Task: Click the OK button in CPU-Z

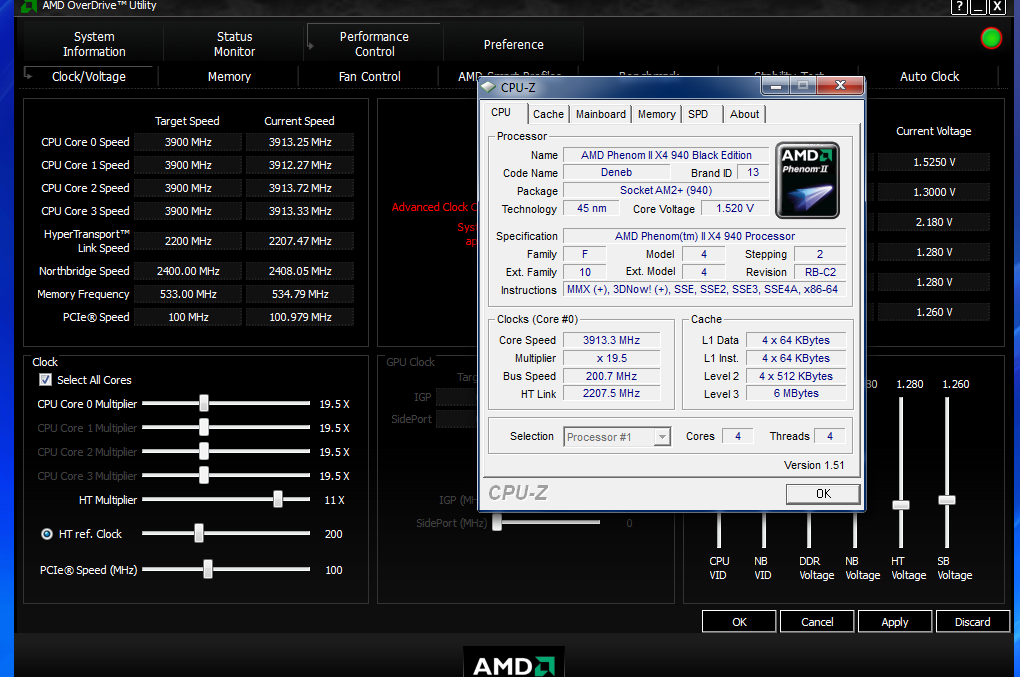Action: pos(823,494)
